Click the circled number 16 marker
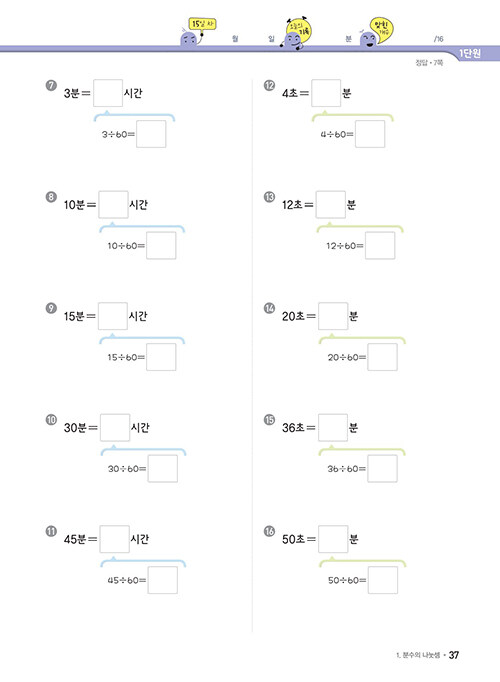Viewport: 500px width, 682px height. pyautogui.click(x=269, y=531)
